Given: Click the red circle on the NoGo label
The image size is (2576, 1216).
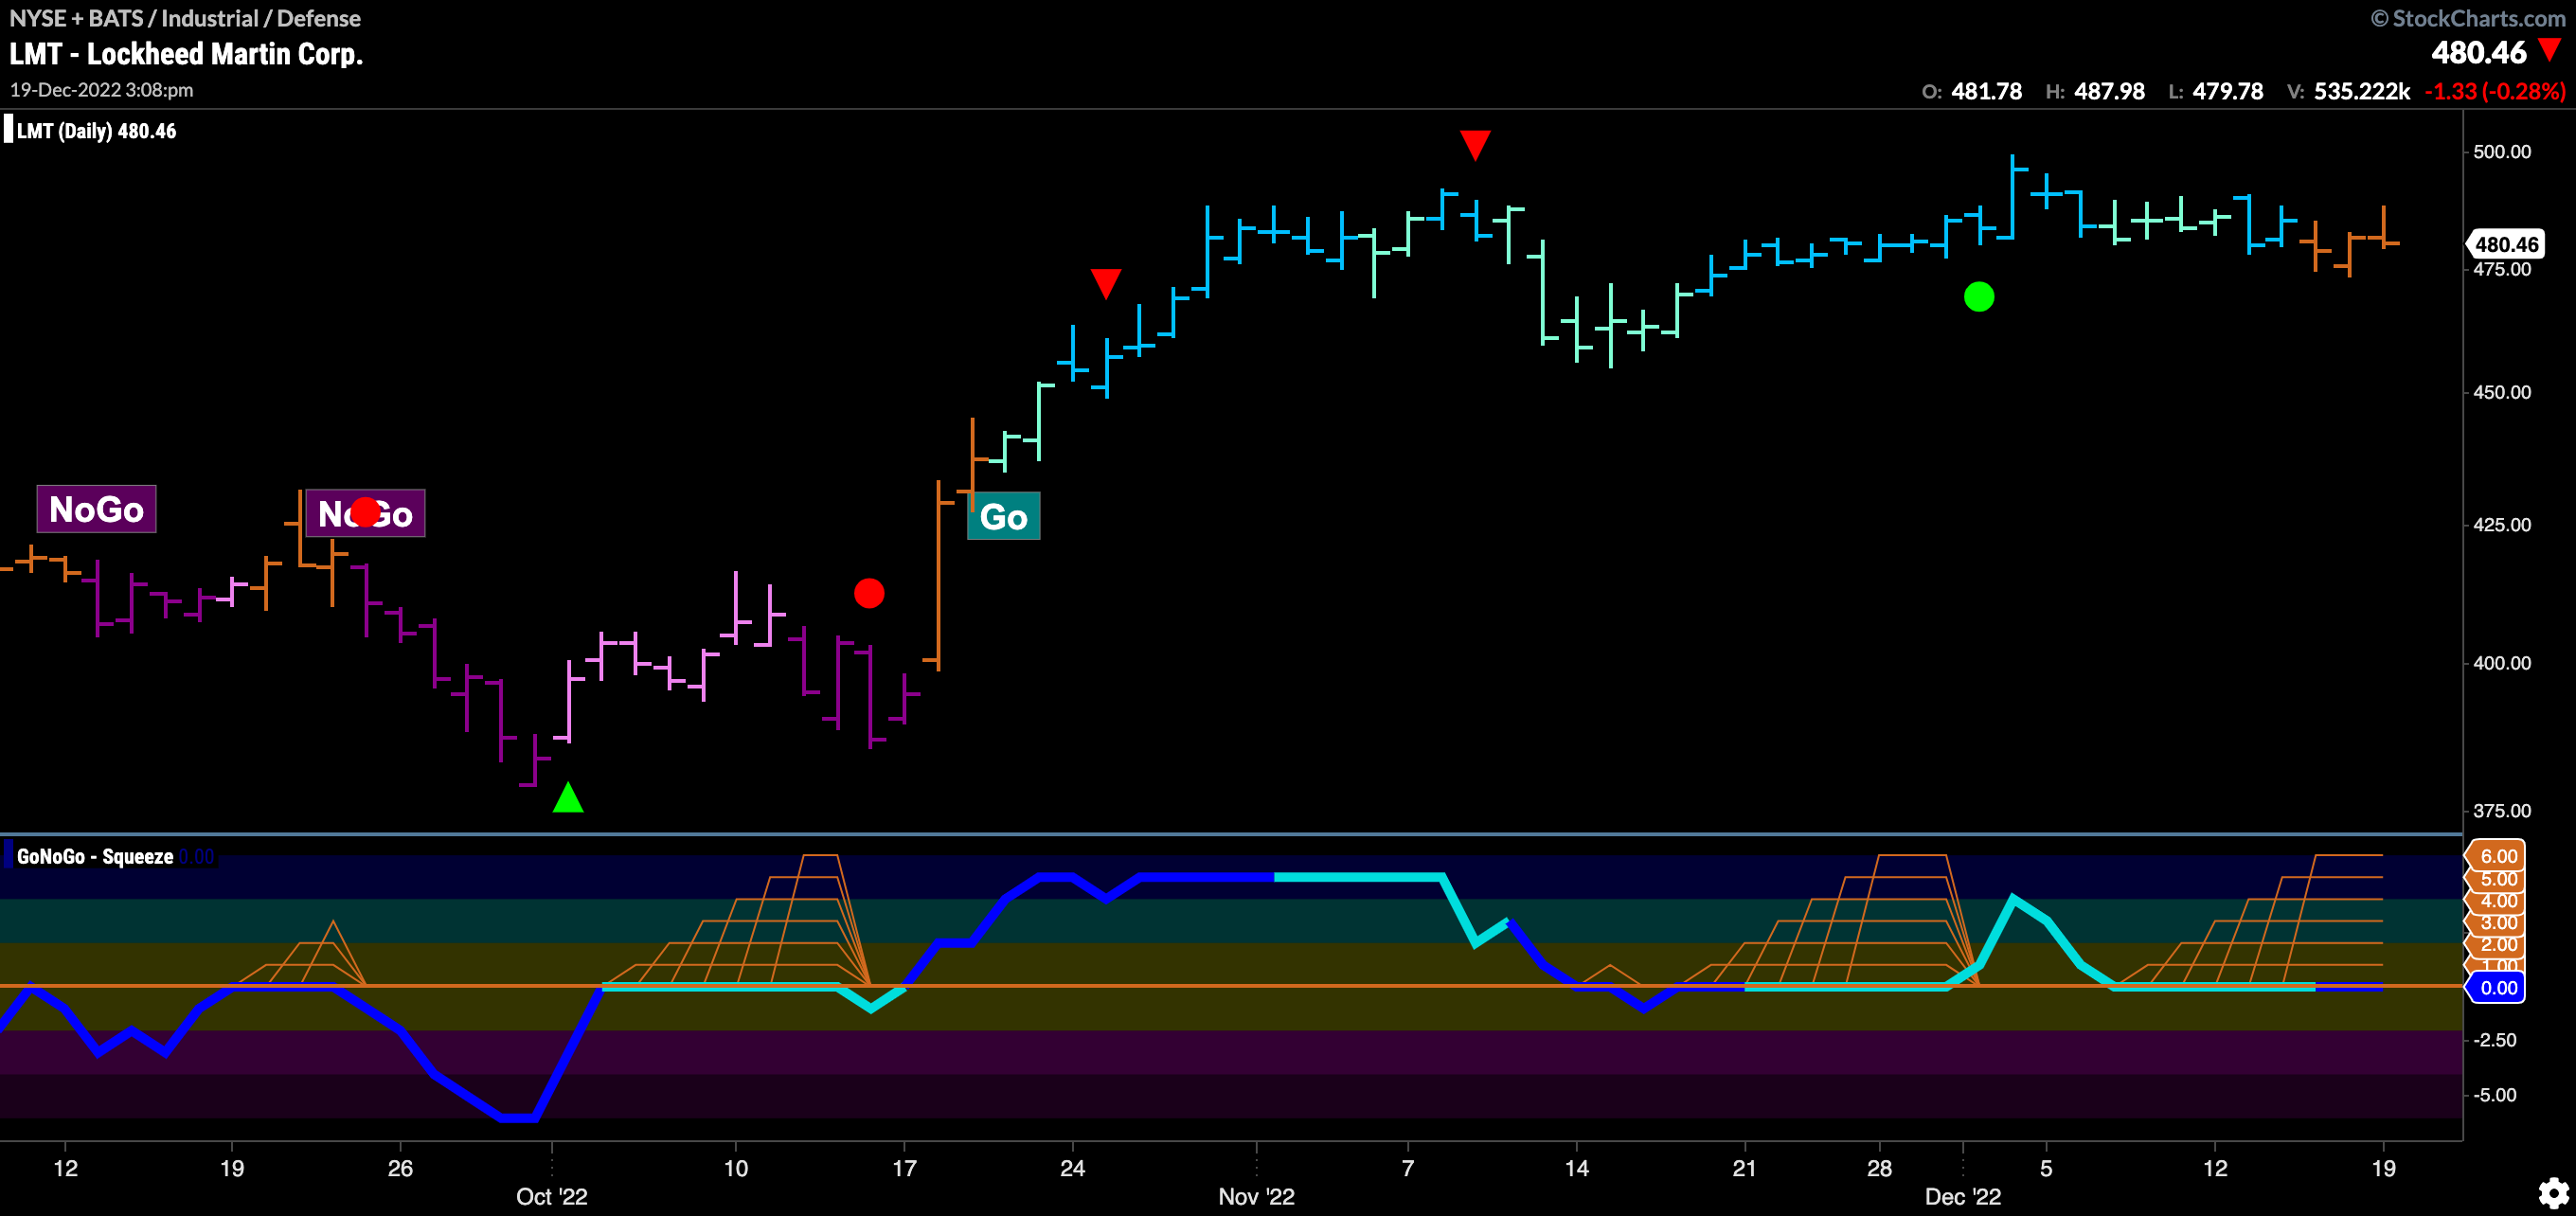Looking at the screenshot, I should [365, 512].
